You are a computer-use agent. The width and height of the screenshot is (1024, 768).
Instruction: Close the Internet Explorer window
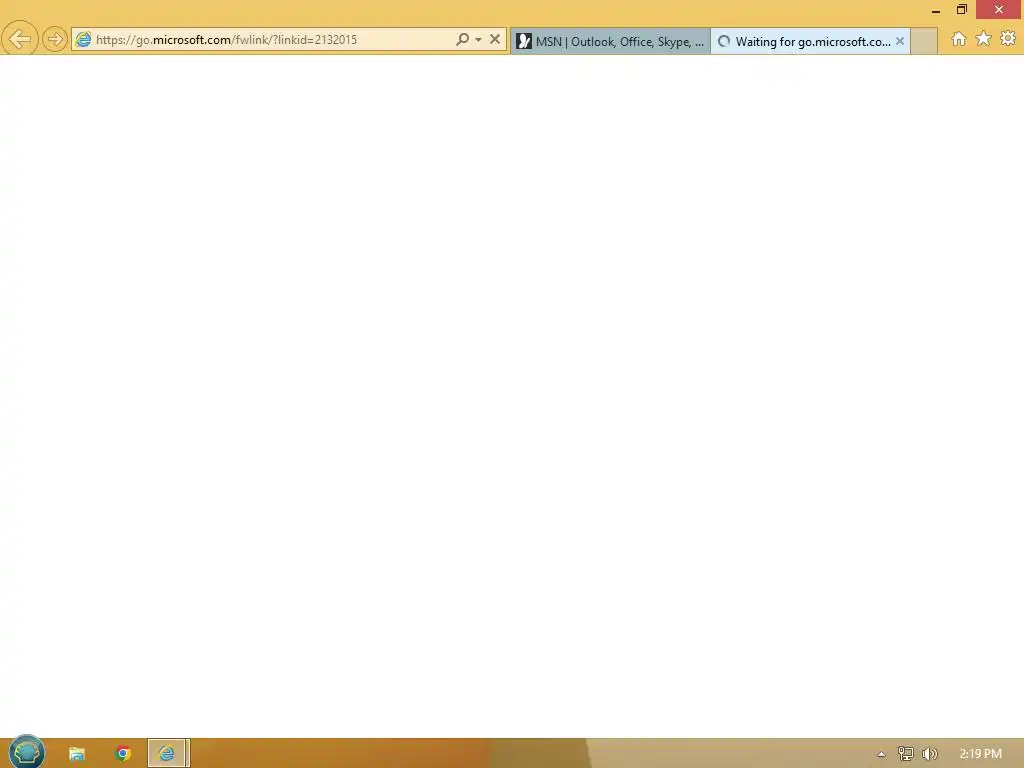click(x=999, y=9)
